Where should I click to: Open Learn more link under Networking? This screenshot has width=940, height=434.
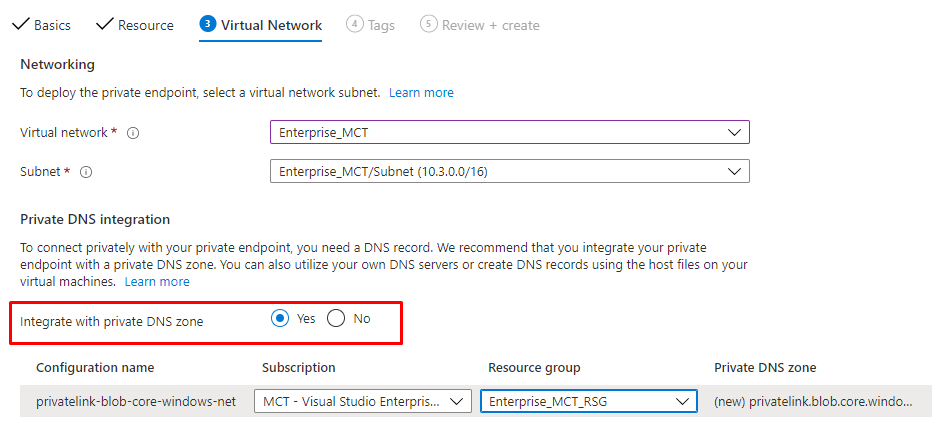pos(421,92)
